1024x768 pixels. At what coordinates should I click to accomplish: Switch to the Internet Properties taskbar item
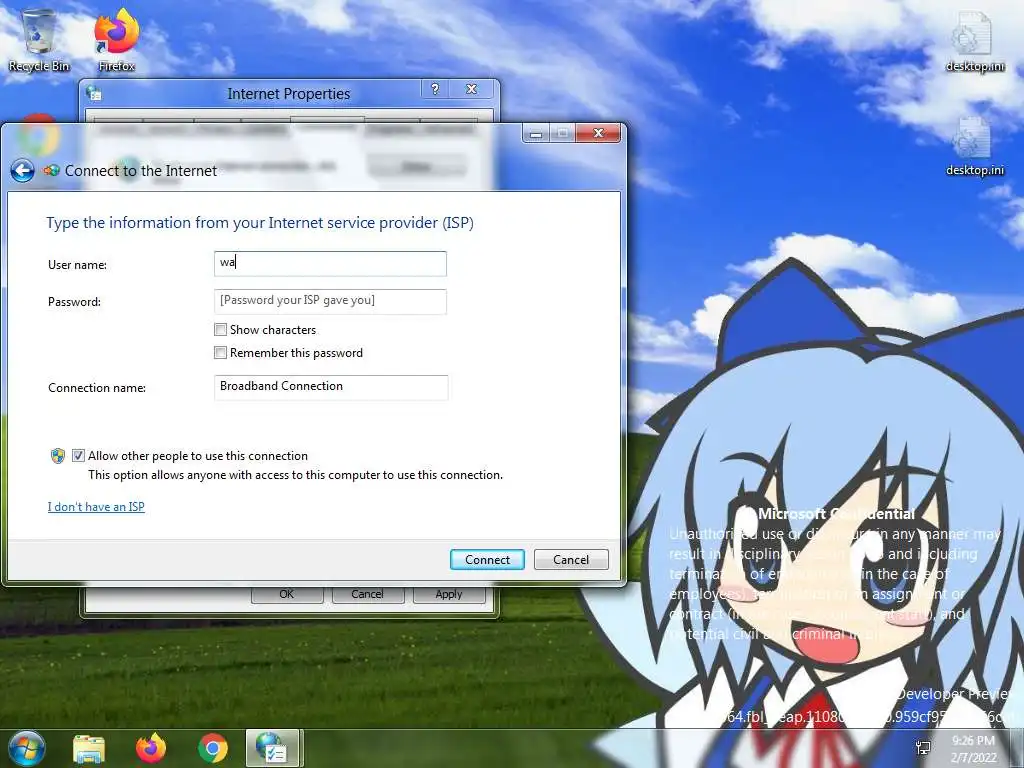[272, 748]
